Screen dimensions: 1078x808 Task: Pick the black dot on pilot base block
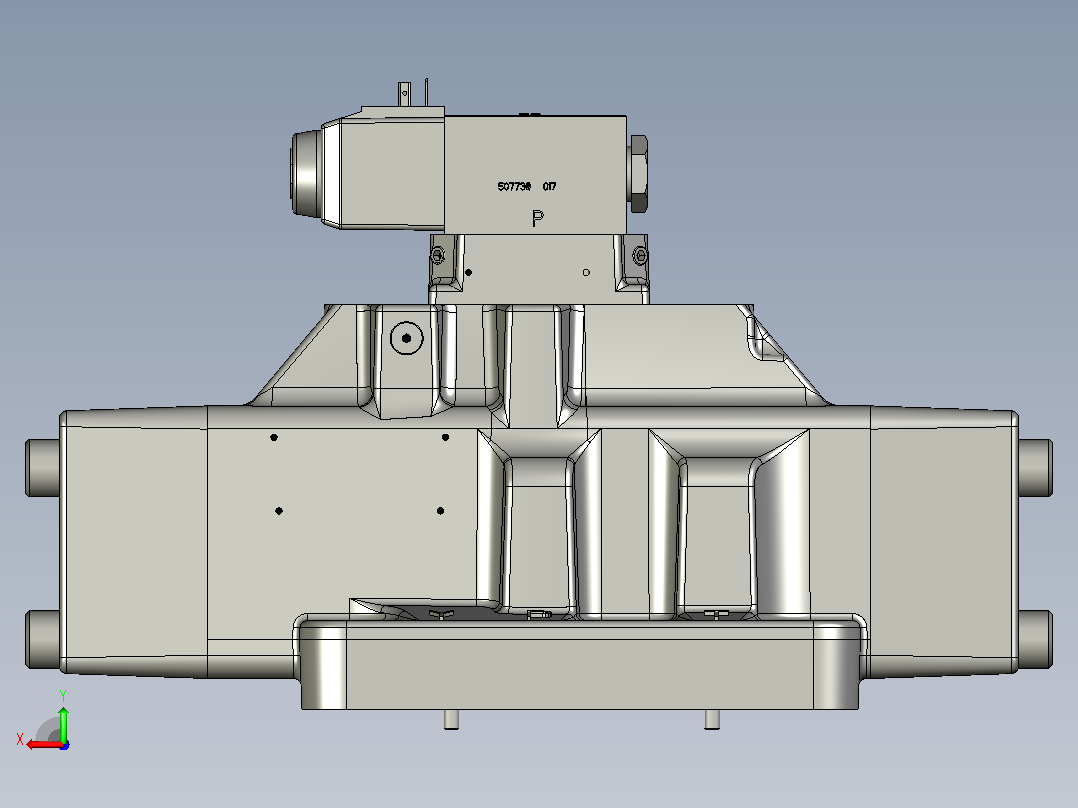[x=468, y=272]
